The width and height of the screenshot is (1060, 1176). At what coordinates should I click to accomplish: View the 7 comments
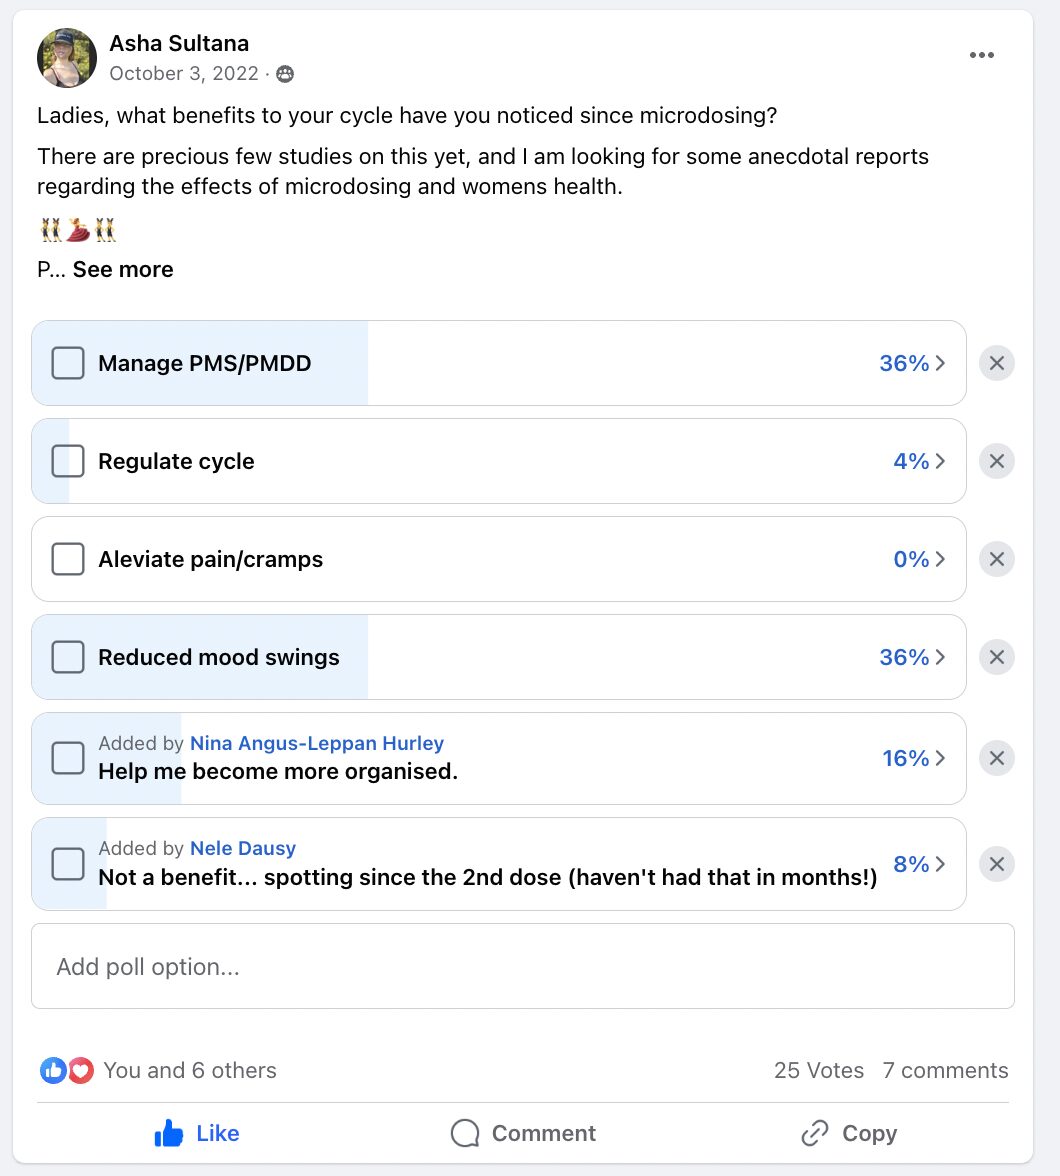945,1070
